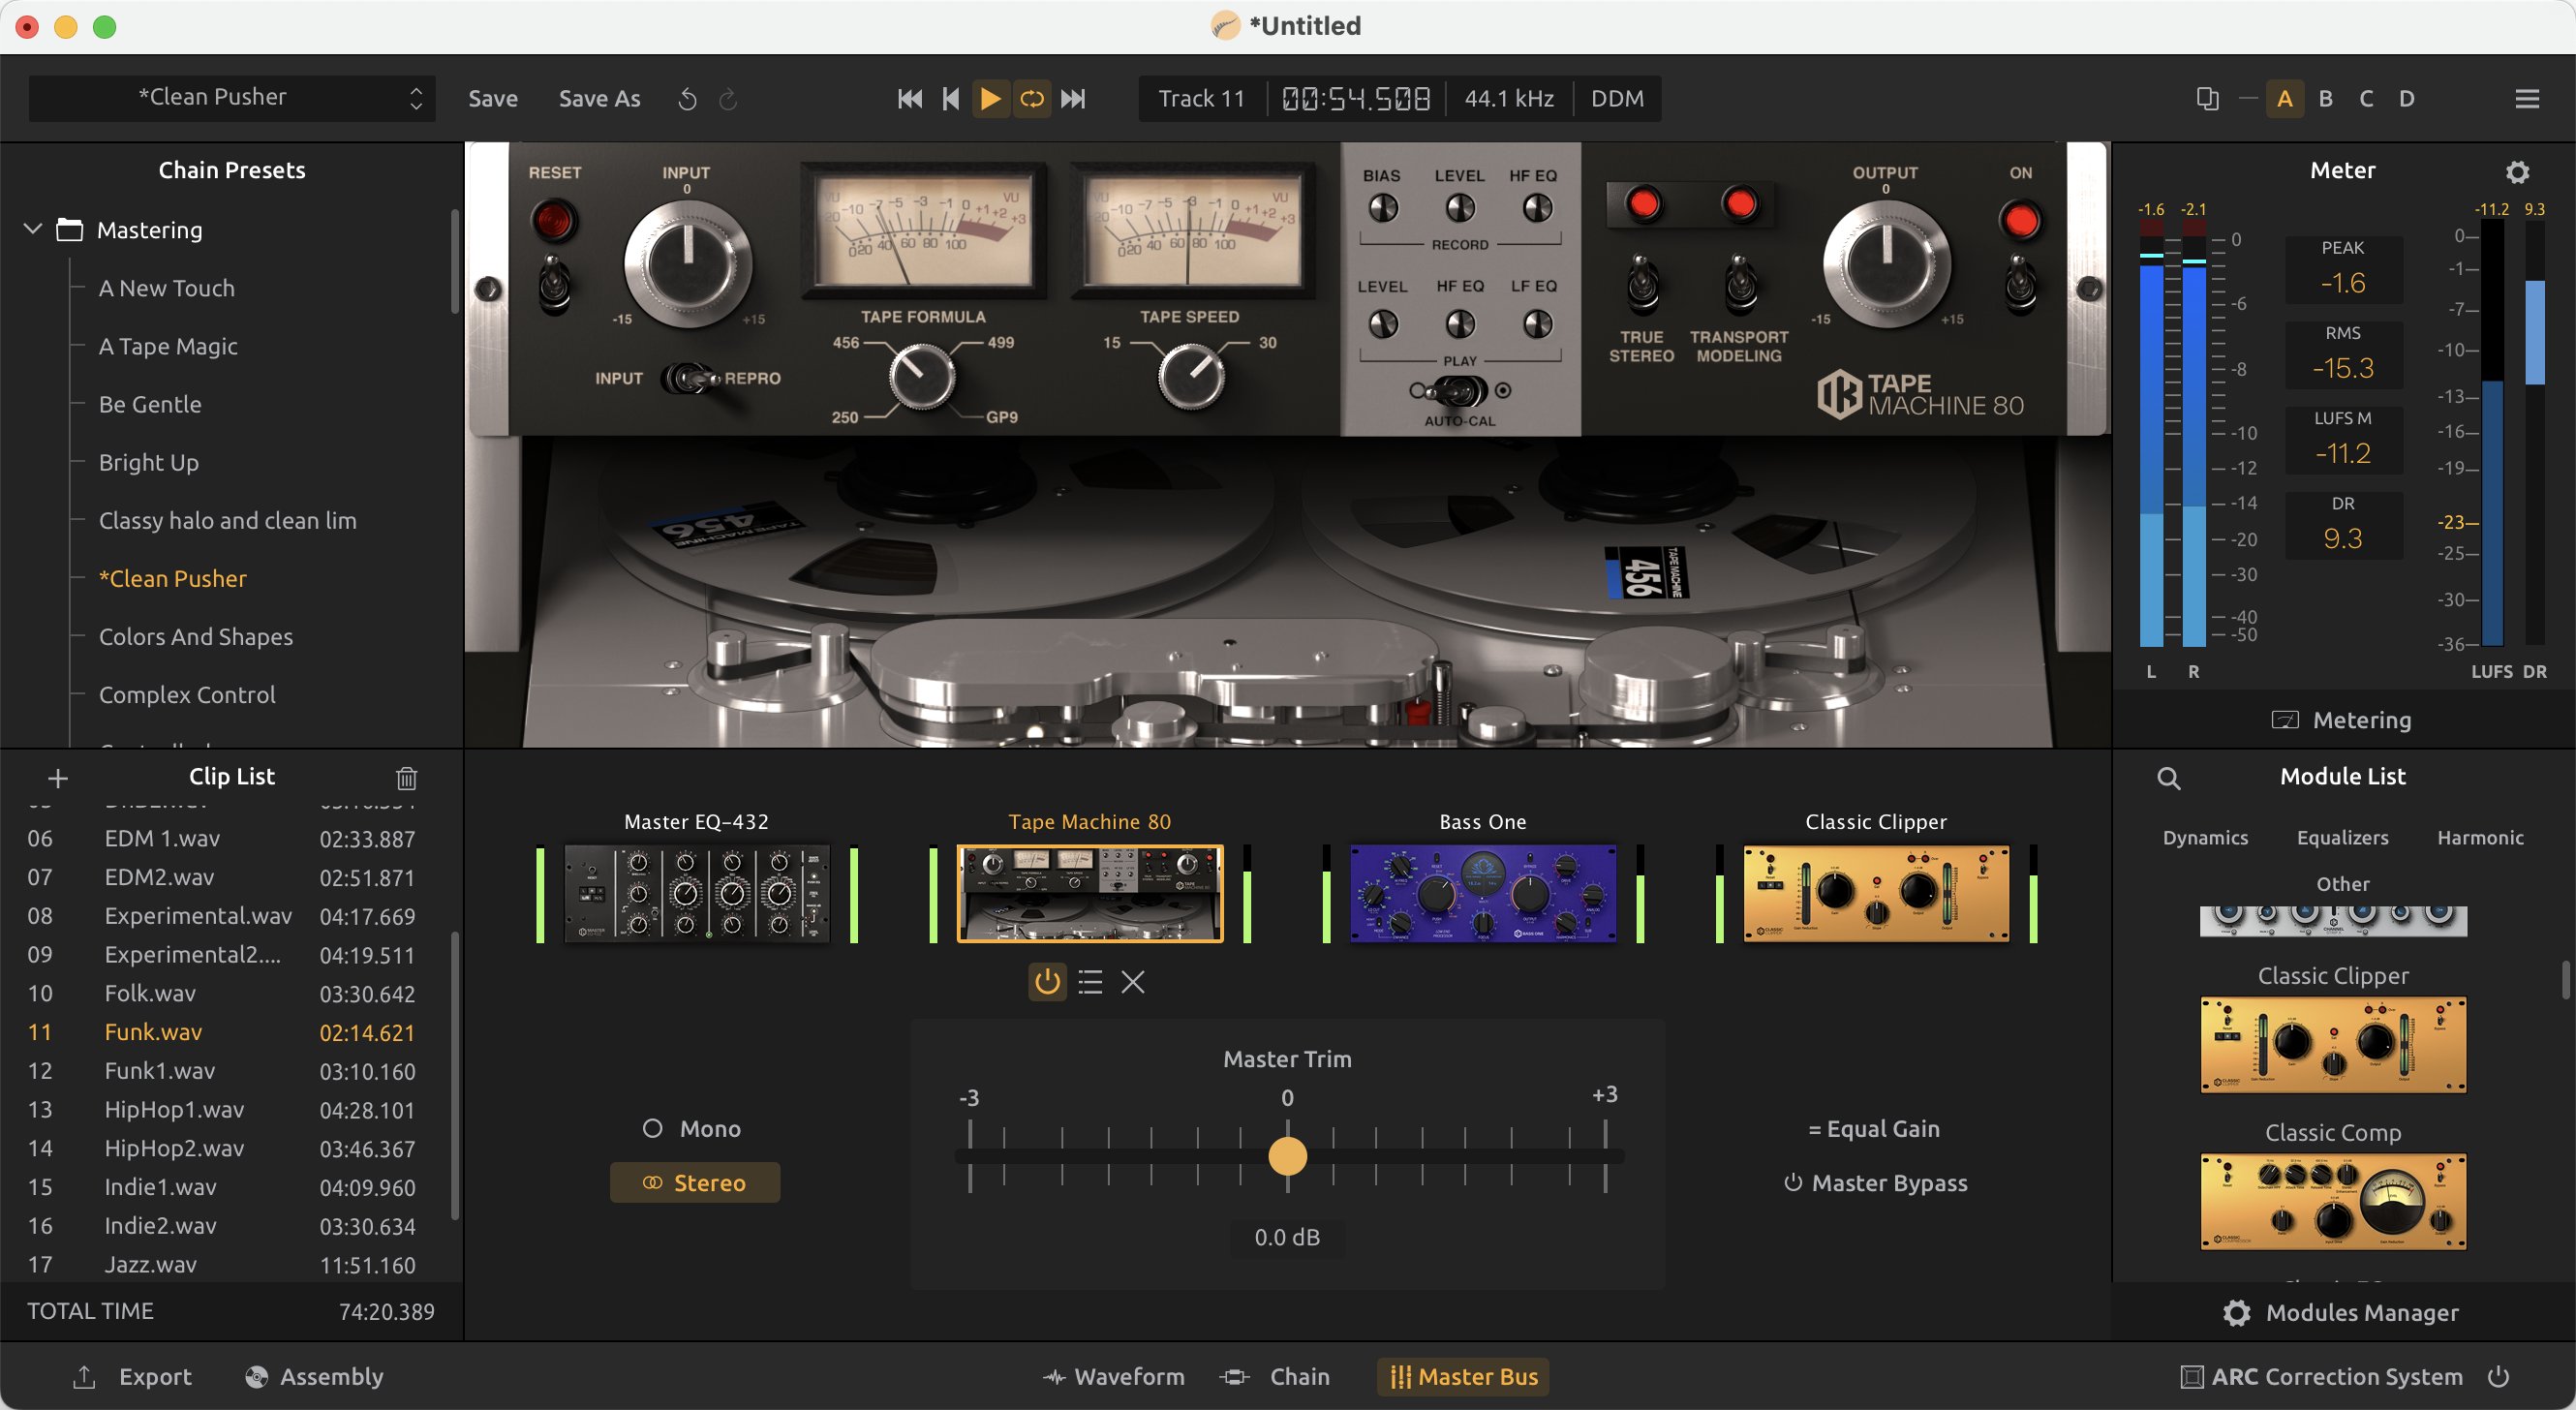Image resolution: width=2576 pixels, height=1410 pixels.
Task: Click the trash icon in the Clip List header
Action: [406, 777]
